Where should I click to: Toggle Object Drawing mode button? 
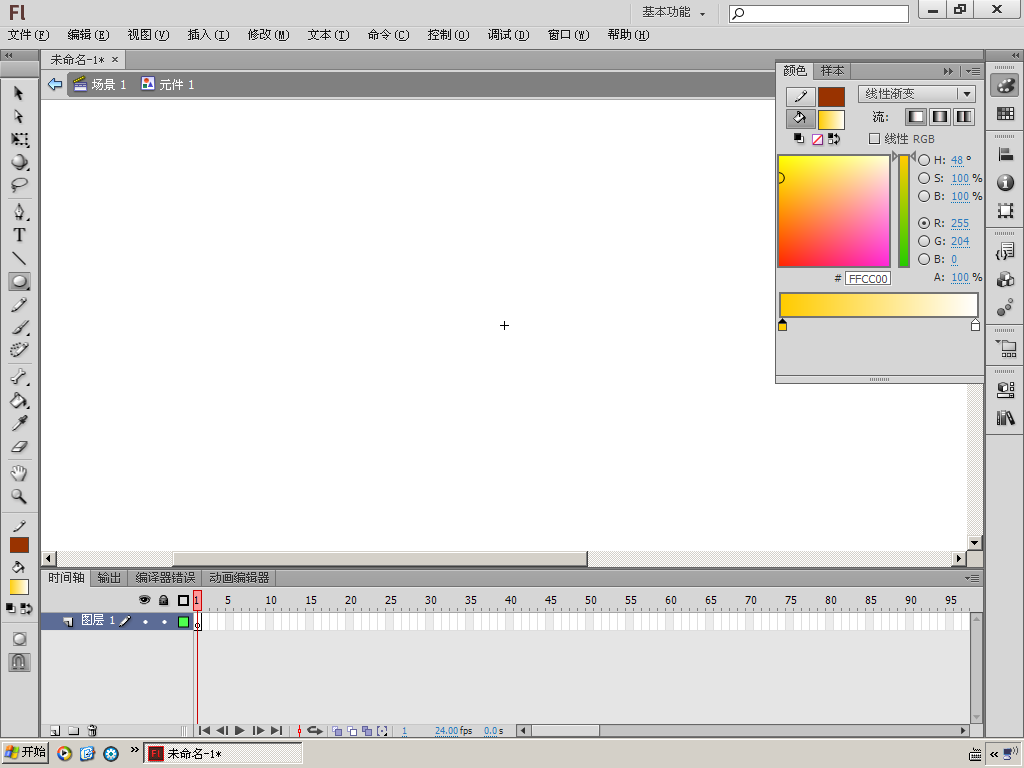[x=19, y=639]
